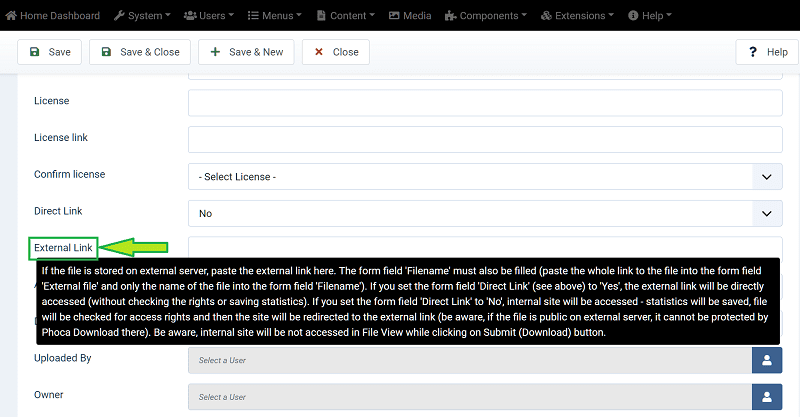Open the System menu
The width and height of the screenshot is (800, 417).
142,16
